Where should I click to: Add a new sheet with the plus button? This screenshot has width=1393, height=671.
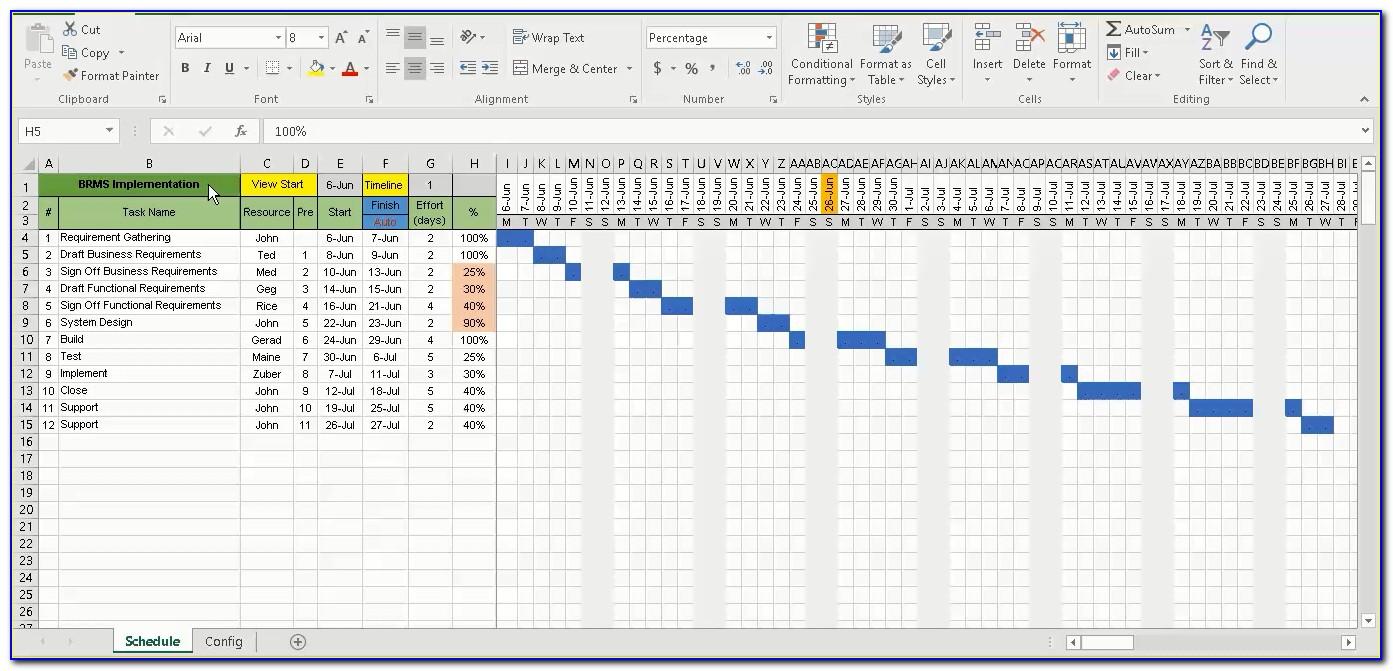click(297, 641)
